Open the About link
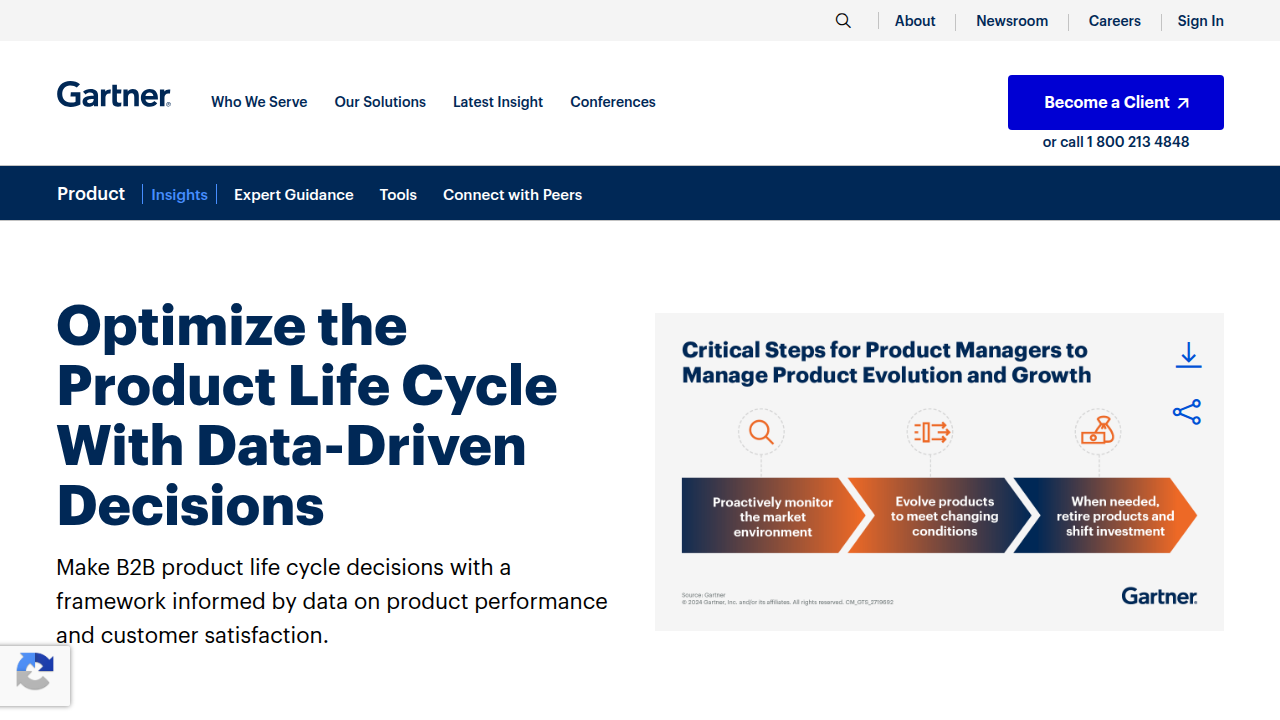 point(915,21)
